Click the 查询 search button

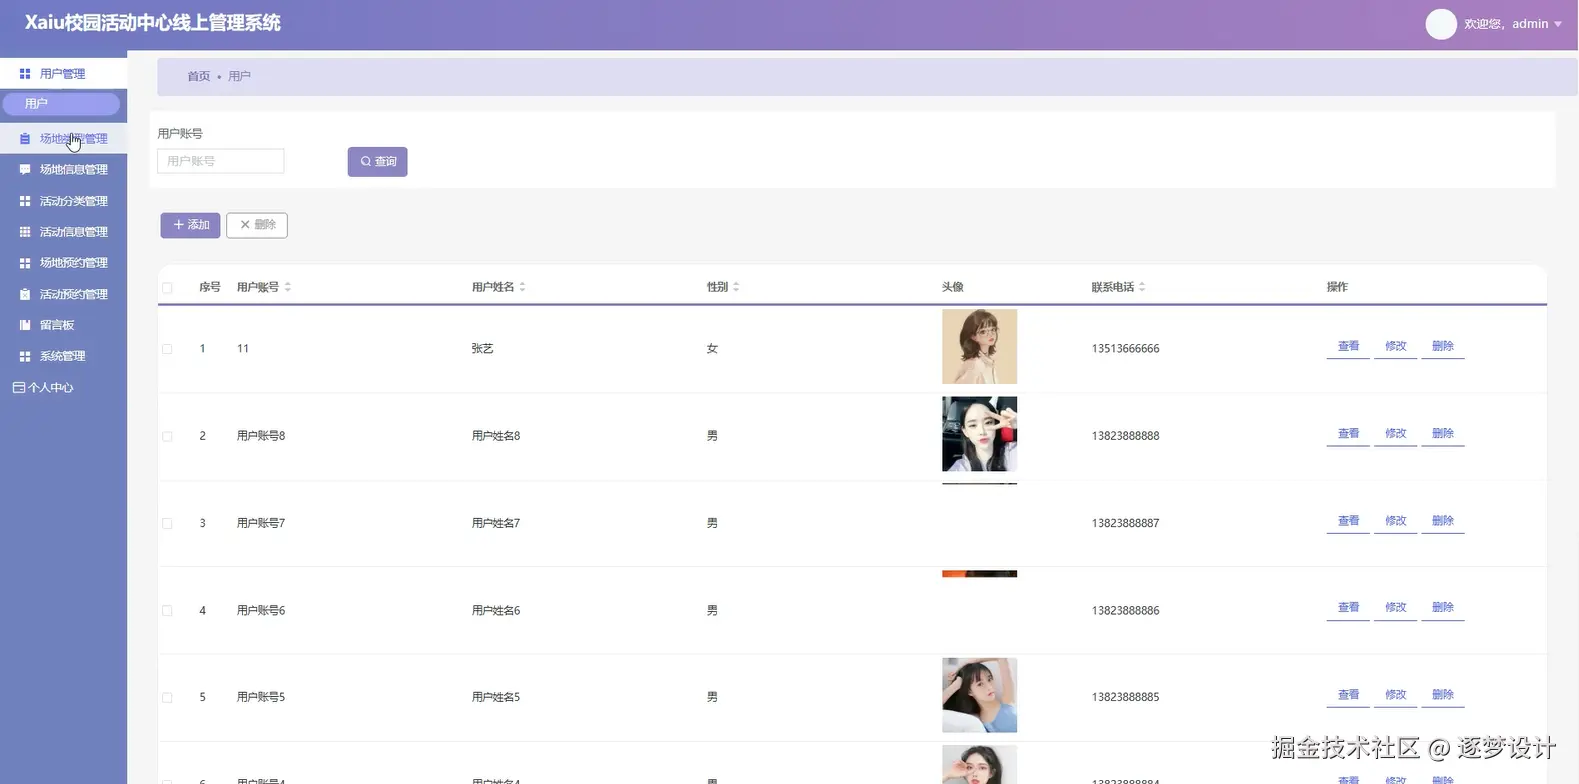(x=378, y=162)
